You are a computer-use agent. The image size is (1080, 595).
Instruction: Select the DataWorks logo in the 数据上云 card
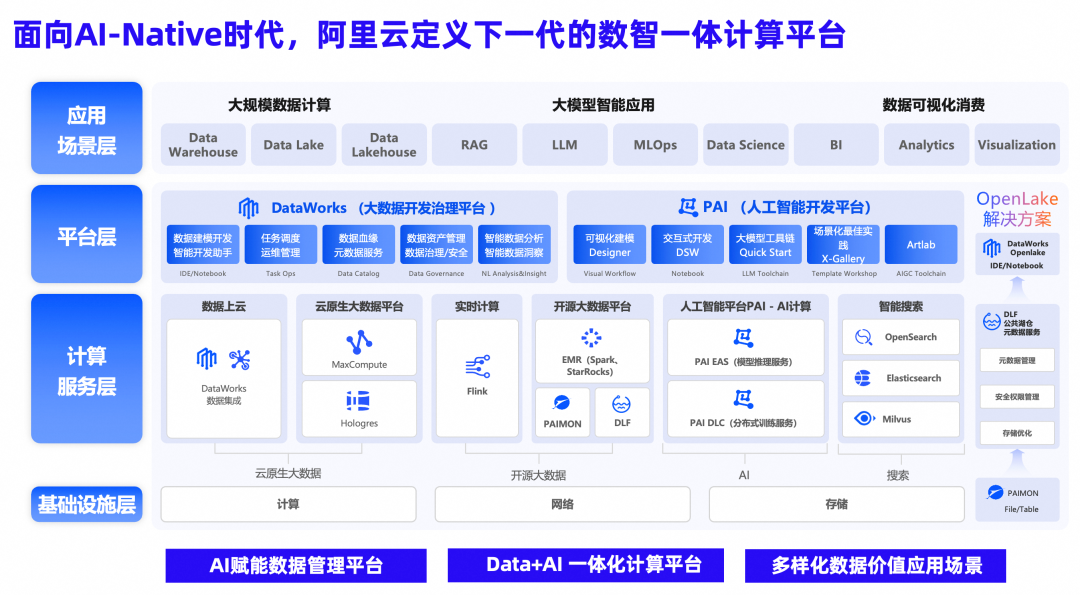tap(207, 359)
